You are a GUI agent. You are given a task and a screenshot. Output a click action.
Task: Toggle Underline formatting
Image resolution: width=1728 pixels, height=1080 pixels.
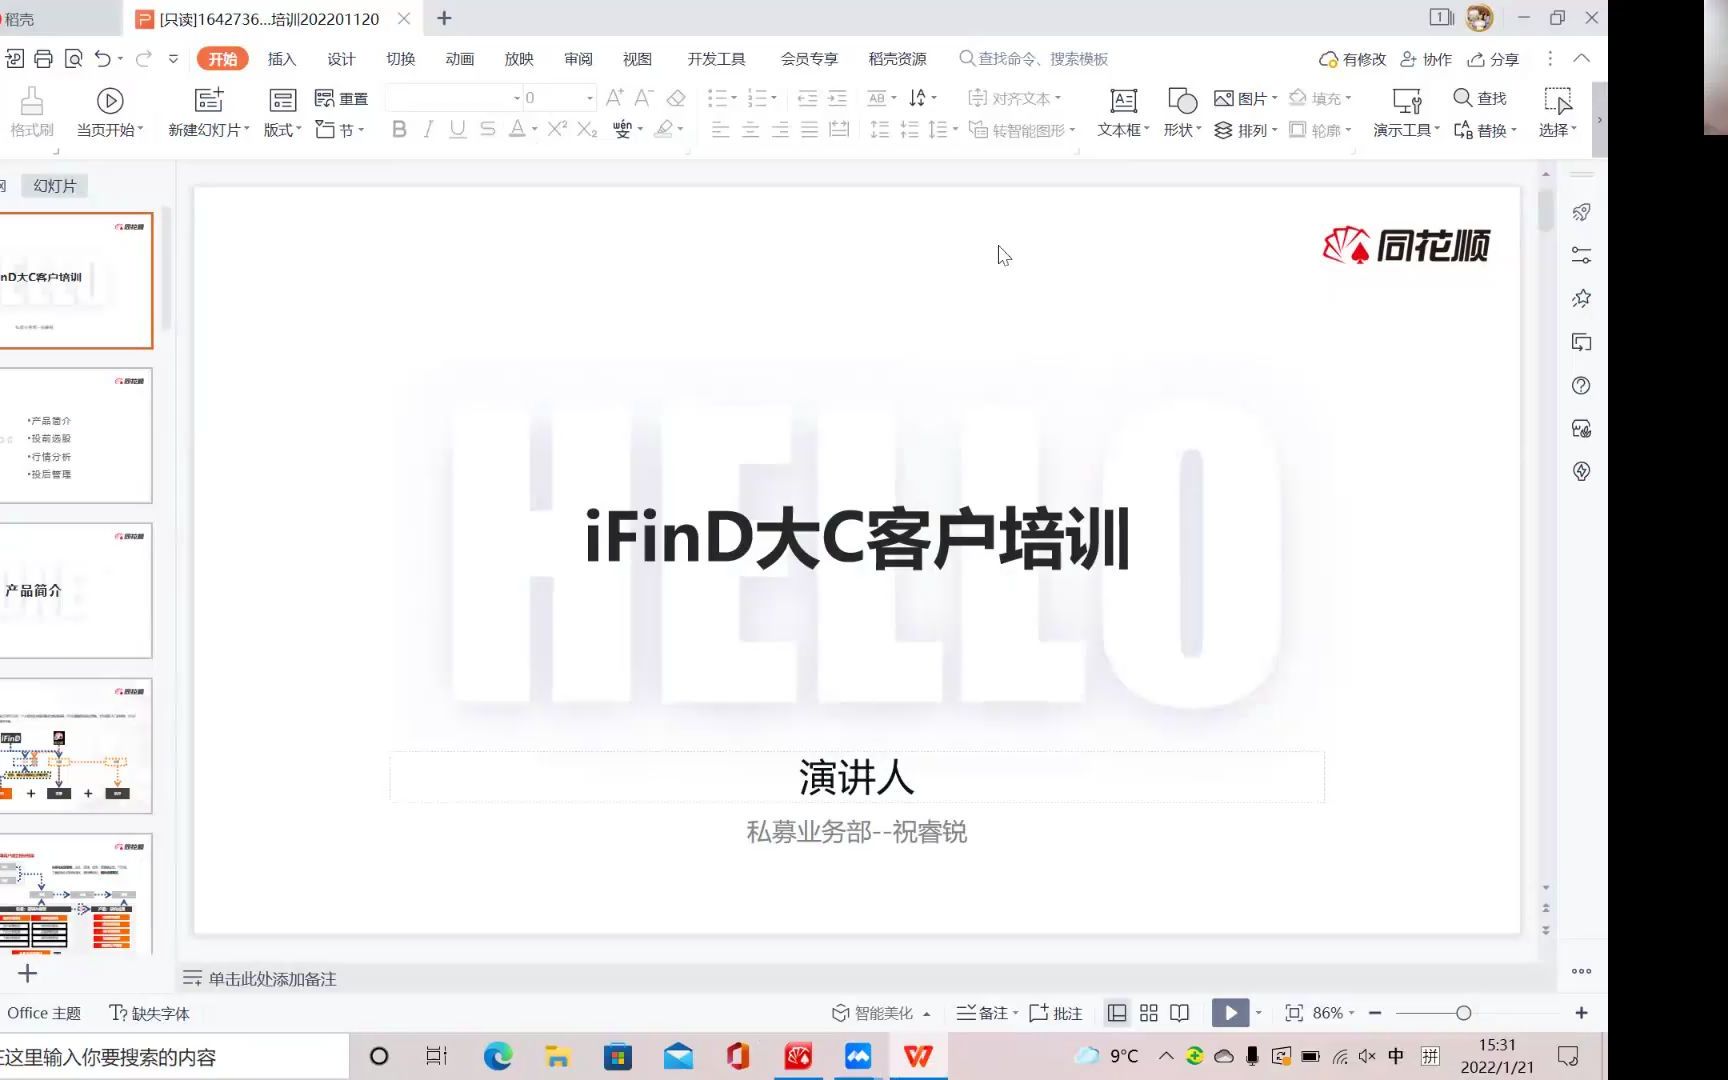tap(458, 129)
